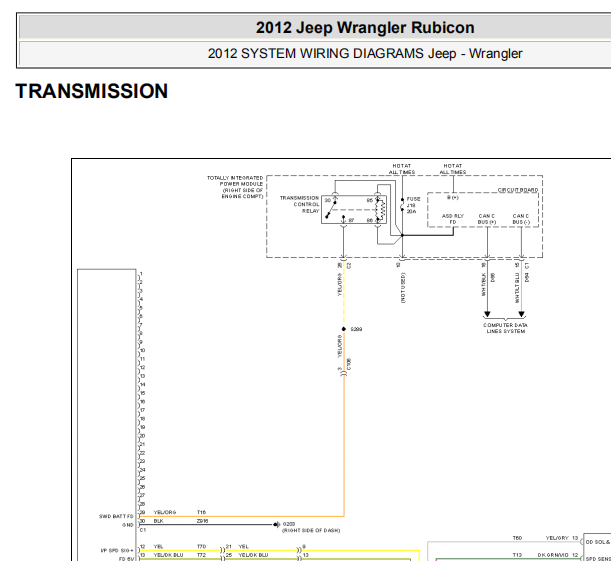Select the C106 connector label
Viewport: 611px width, 561px height.
[x=349, y=364]
